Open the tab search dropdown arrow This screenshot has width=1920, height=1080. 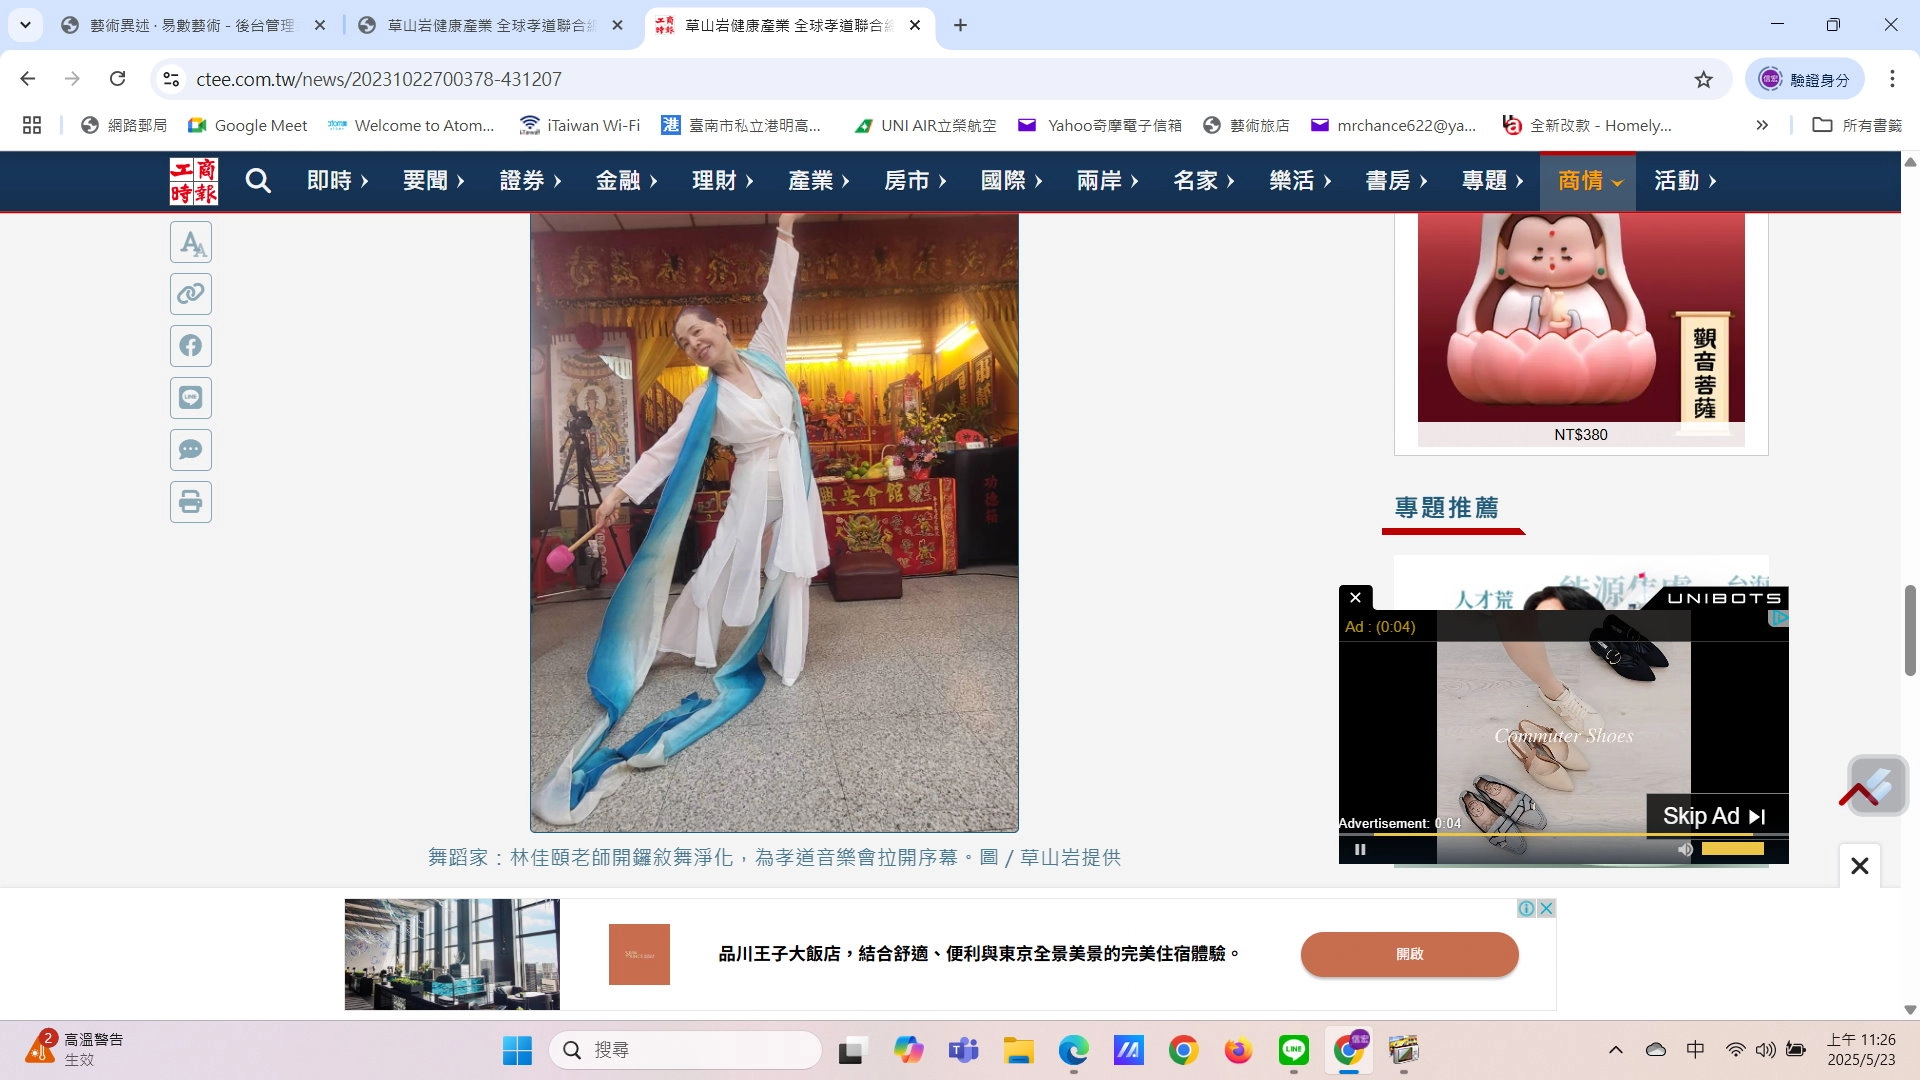(x=25, y=25)
